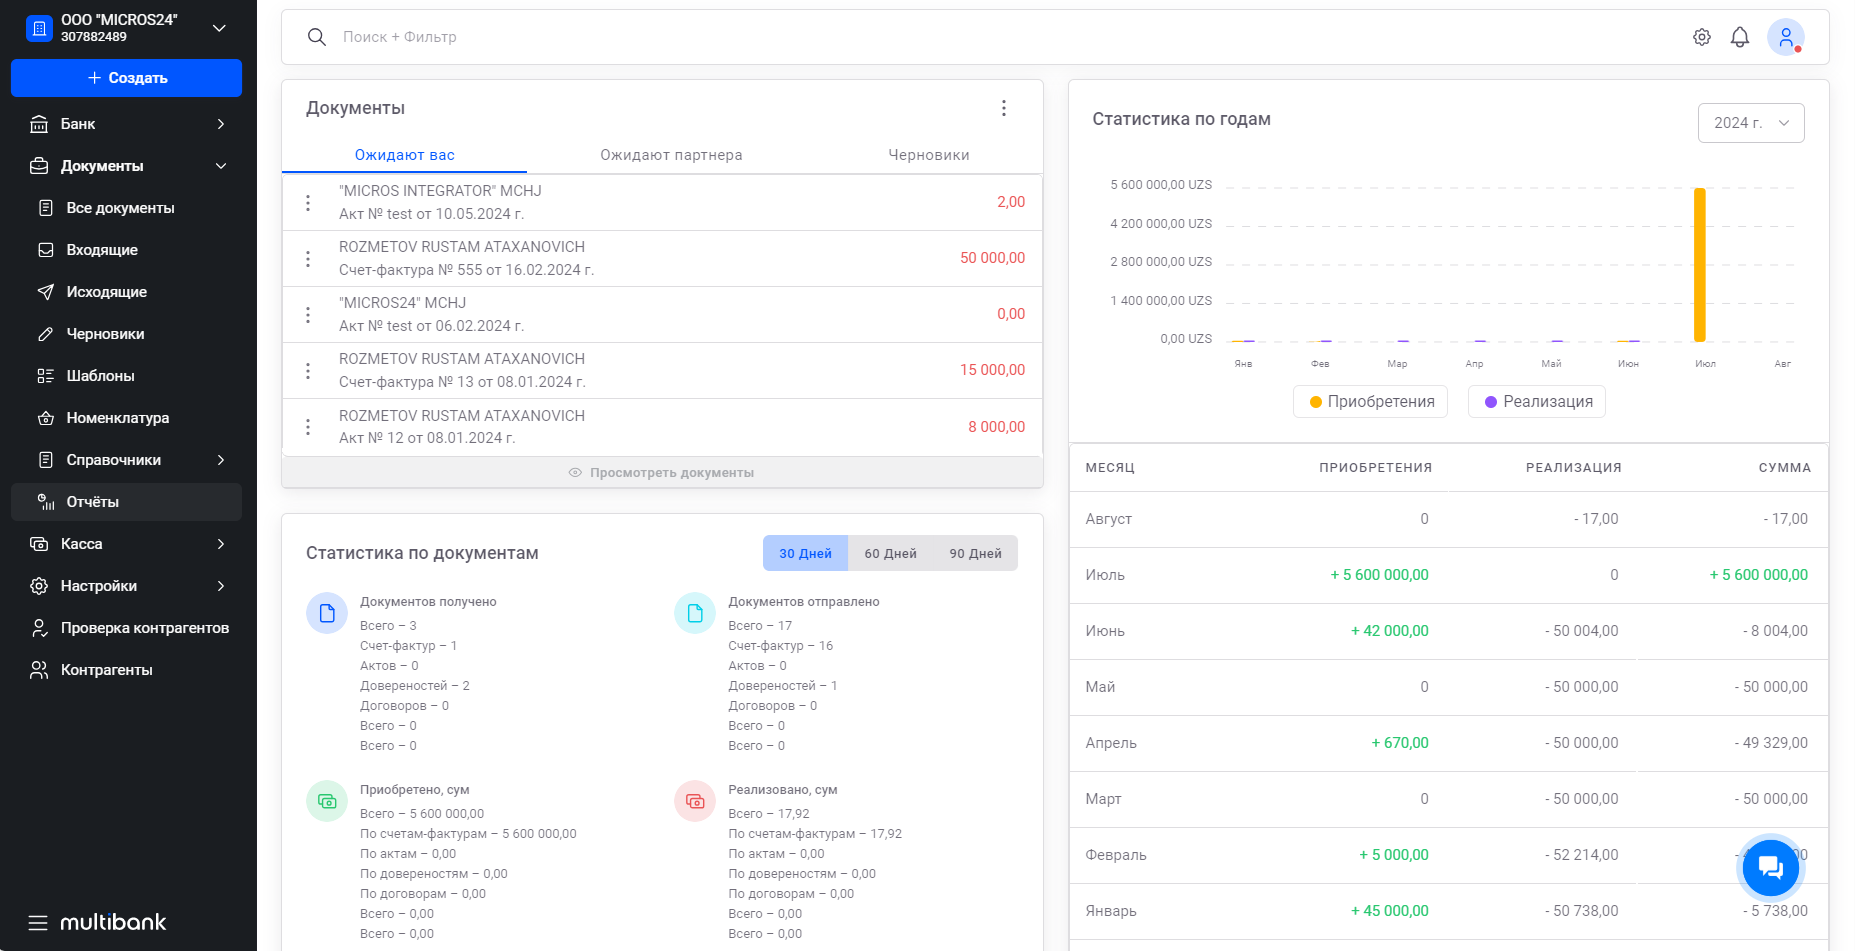This screenshot has height=951, width=1855.
Task: Toggle the Приобретения series in chart legend
Action: (x=1370, y=401)
